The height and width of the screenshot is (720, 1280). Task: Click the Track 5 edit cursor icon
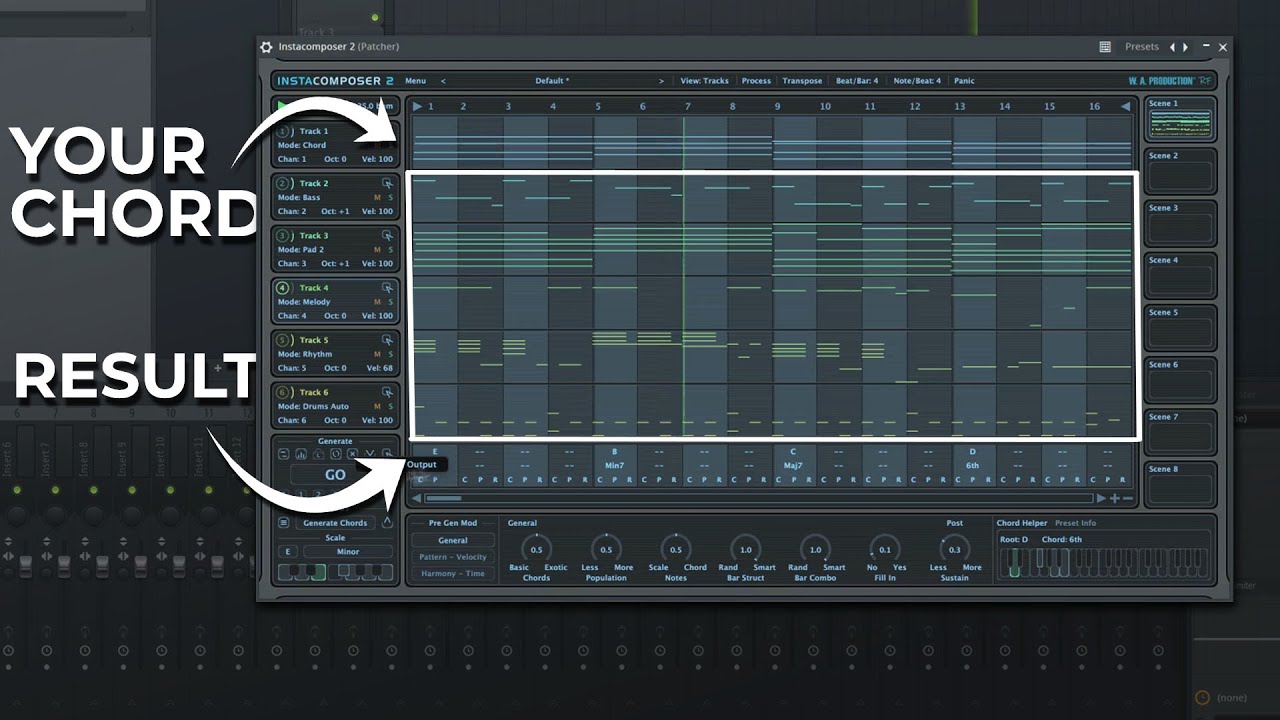click(x=387, y=340)
